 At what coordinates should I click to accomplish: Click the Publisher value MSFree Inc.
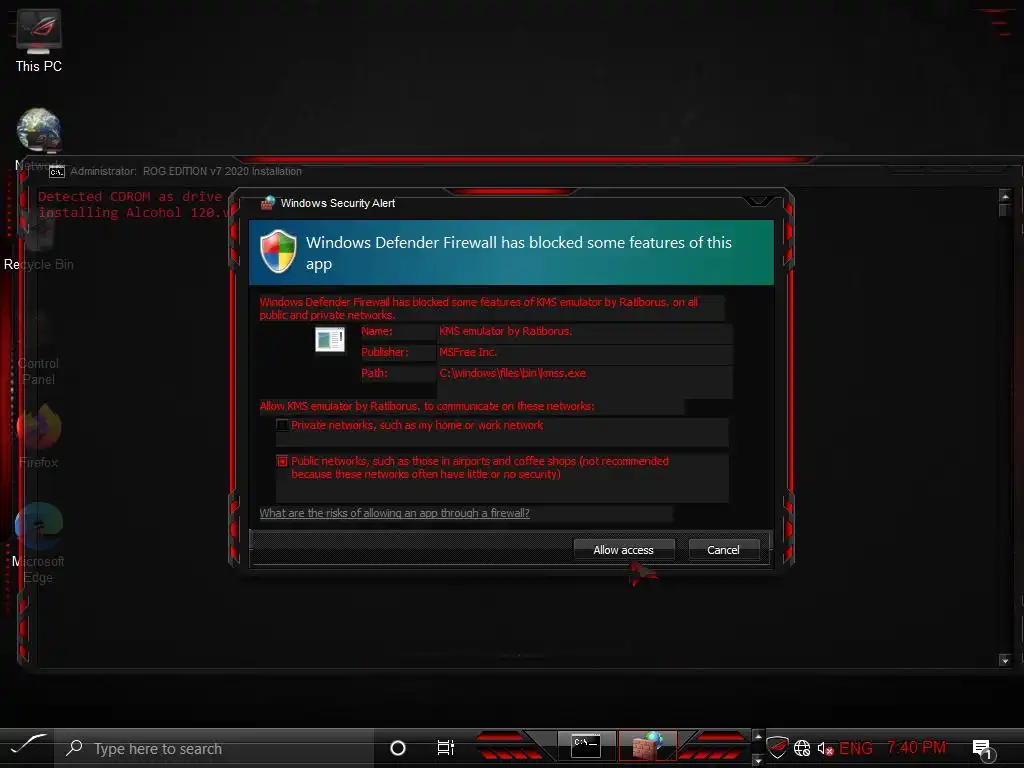point(468,352)
